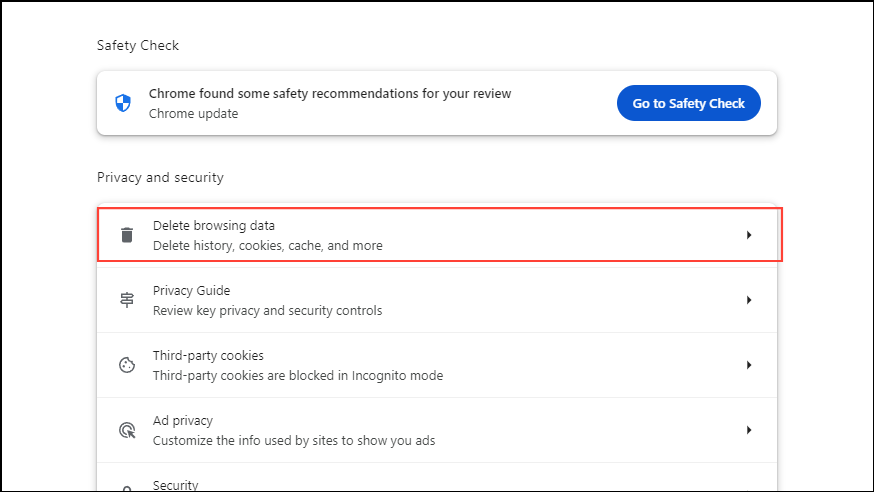Click the blue shield Safety Check icon
Viewport: 874px width, 492px height.
click(123, 103)
